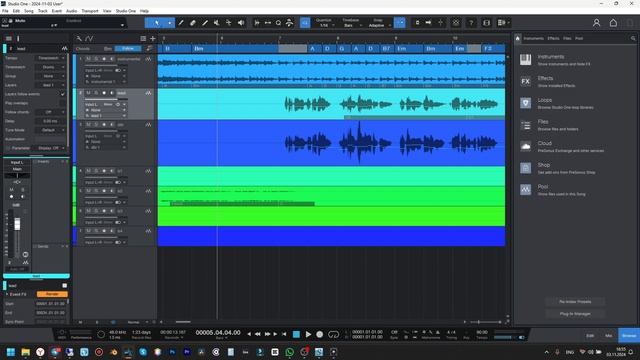The height and width of the screenshot is (360, 640).
Task: Click the Stop transport button
Action: point(297,334)
